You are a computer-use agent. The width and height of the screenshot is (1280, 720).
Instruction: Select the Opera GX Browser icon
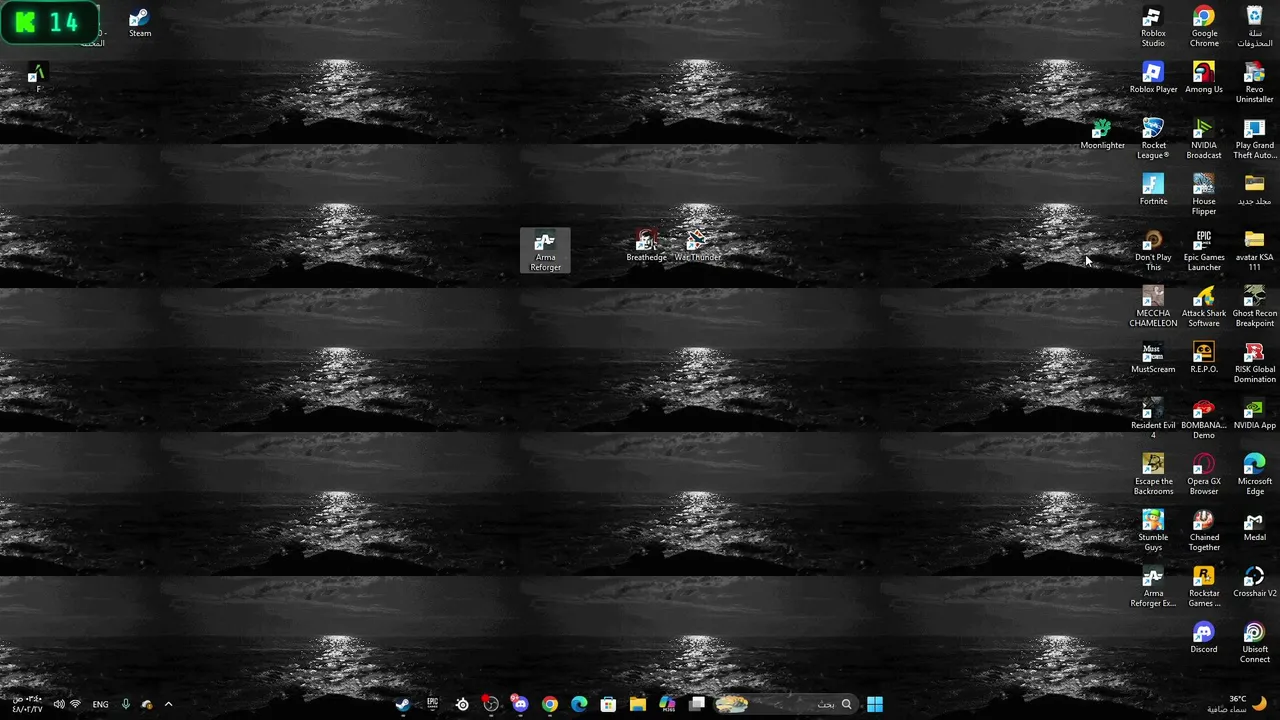[x=1204, y=476]
